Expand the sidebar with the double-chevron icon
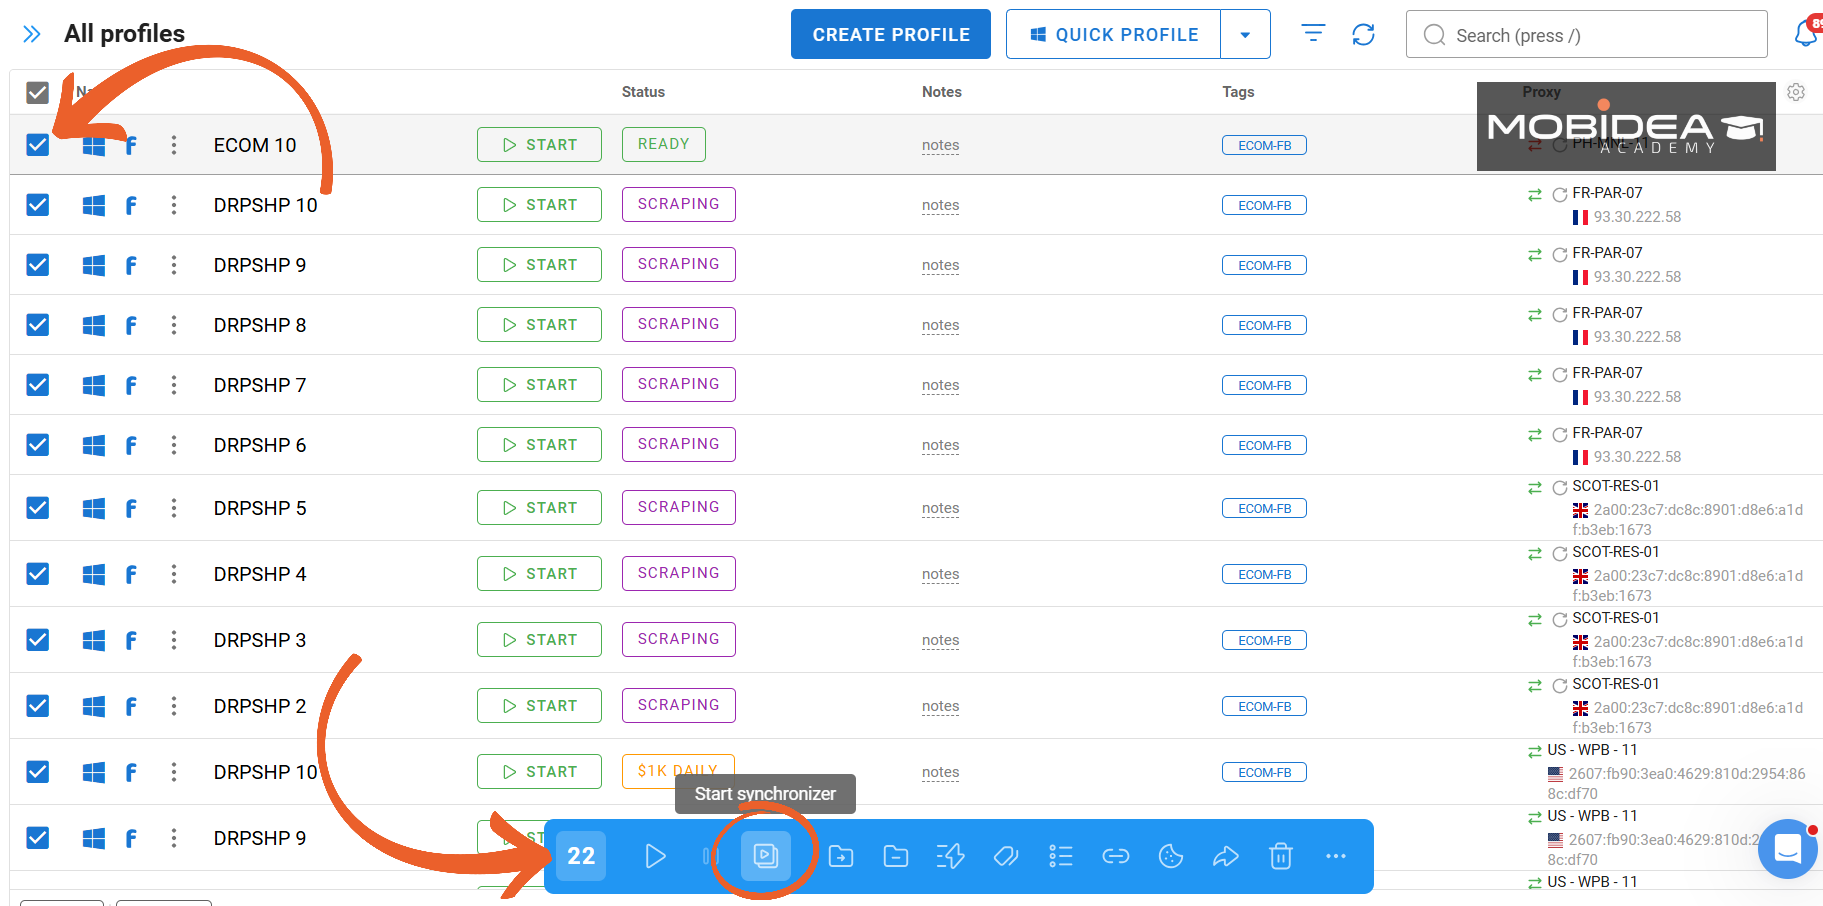Image resolution: width=1823 pixels, height=906 pixels. coord(32,35)
